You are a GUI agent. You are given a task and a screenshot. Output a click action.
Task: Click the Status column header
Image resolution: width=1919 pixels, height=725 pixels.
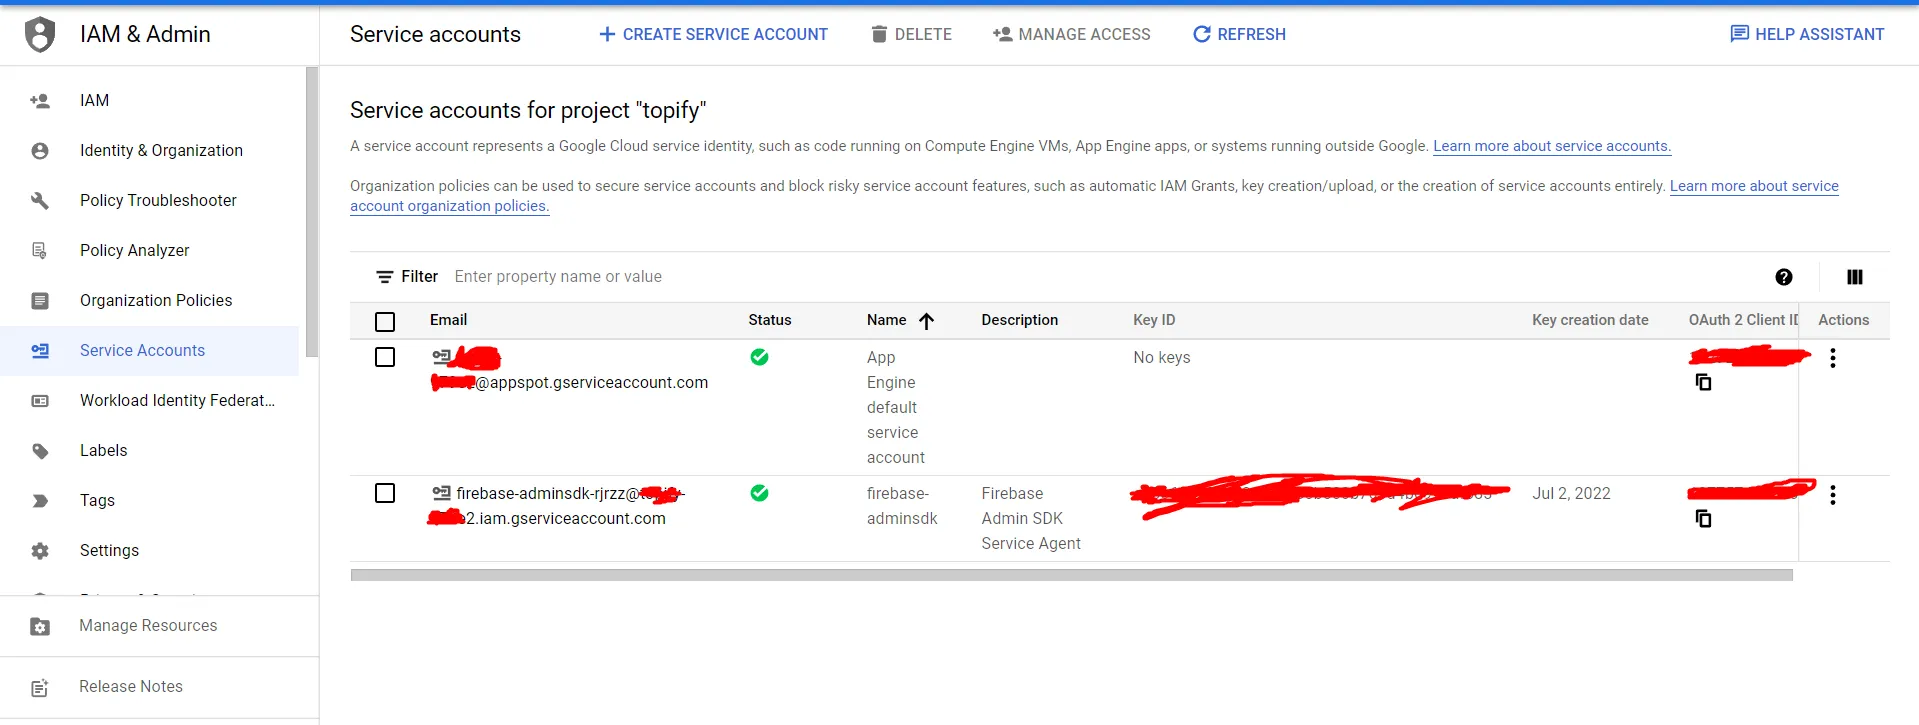770,320
